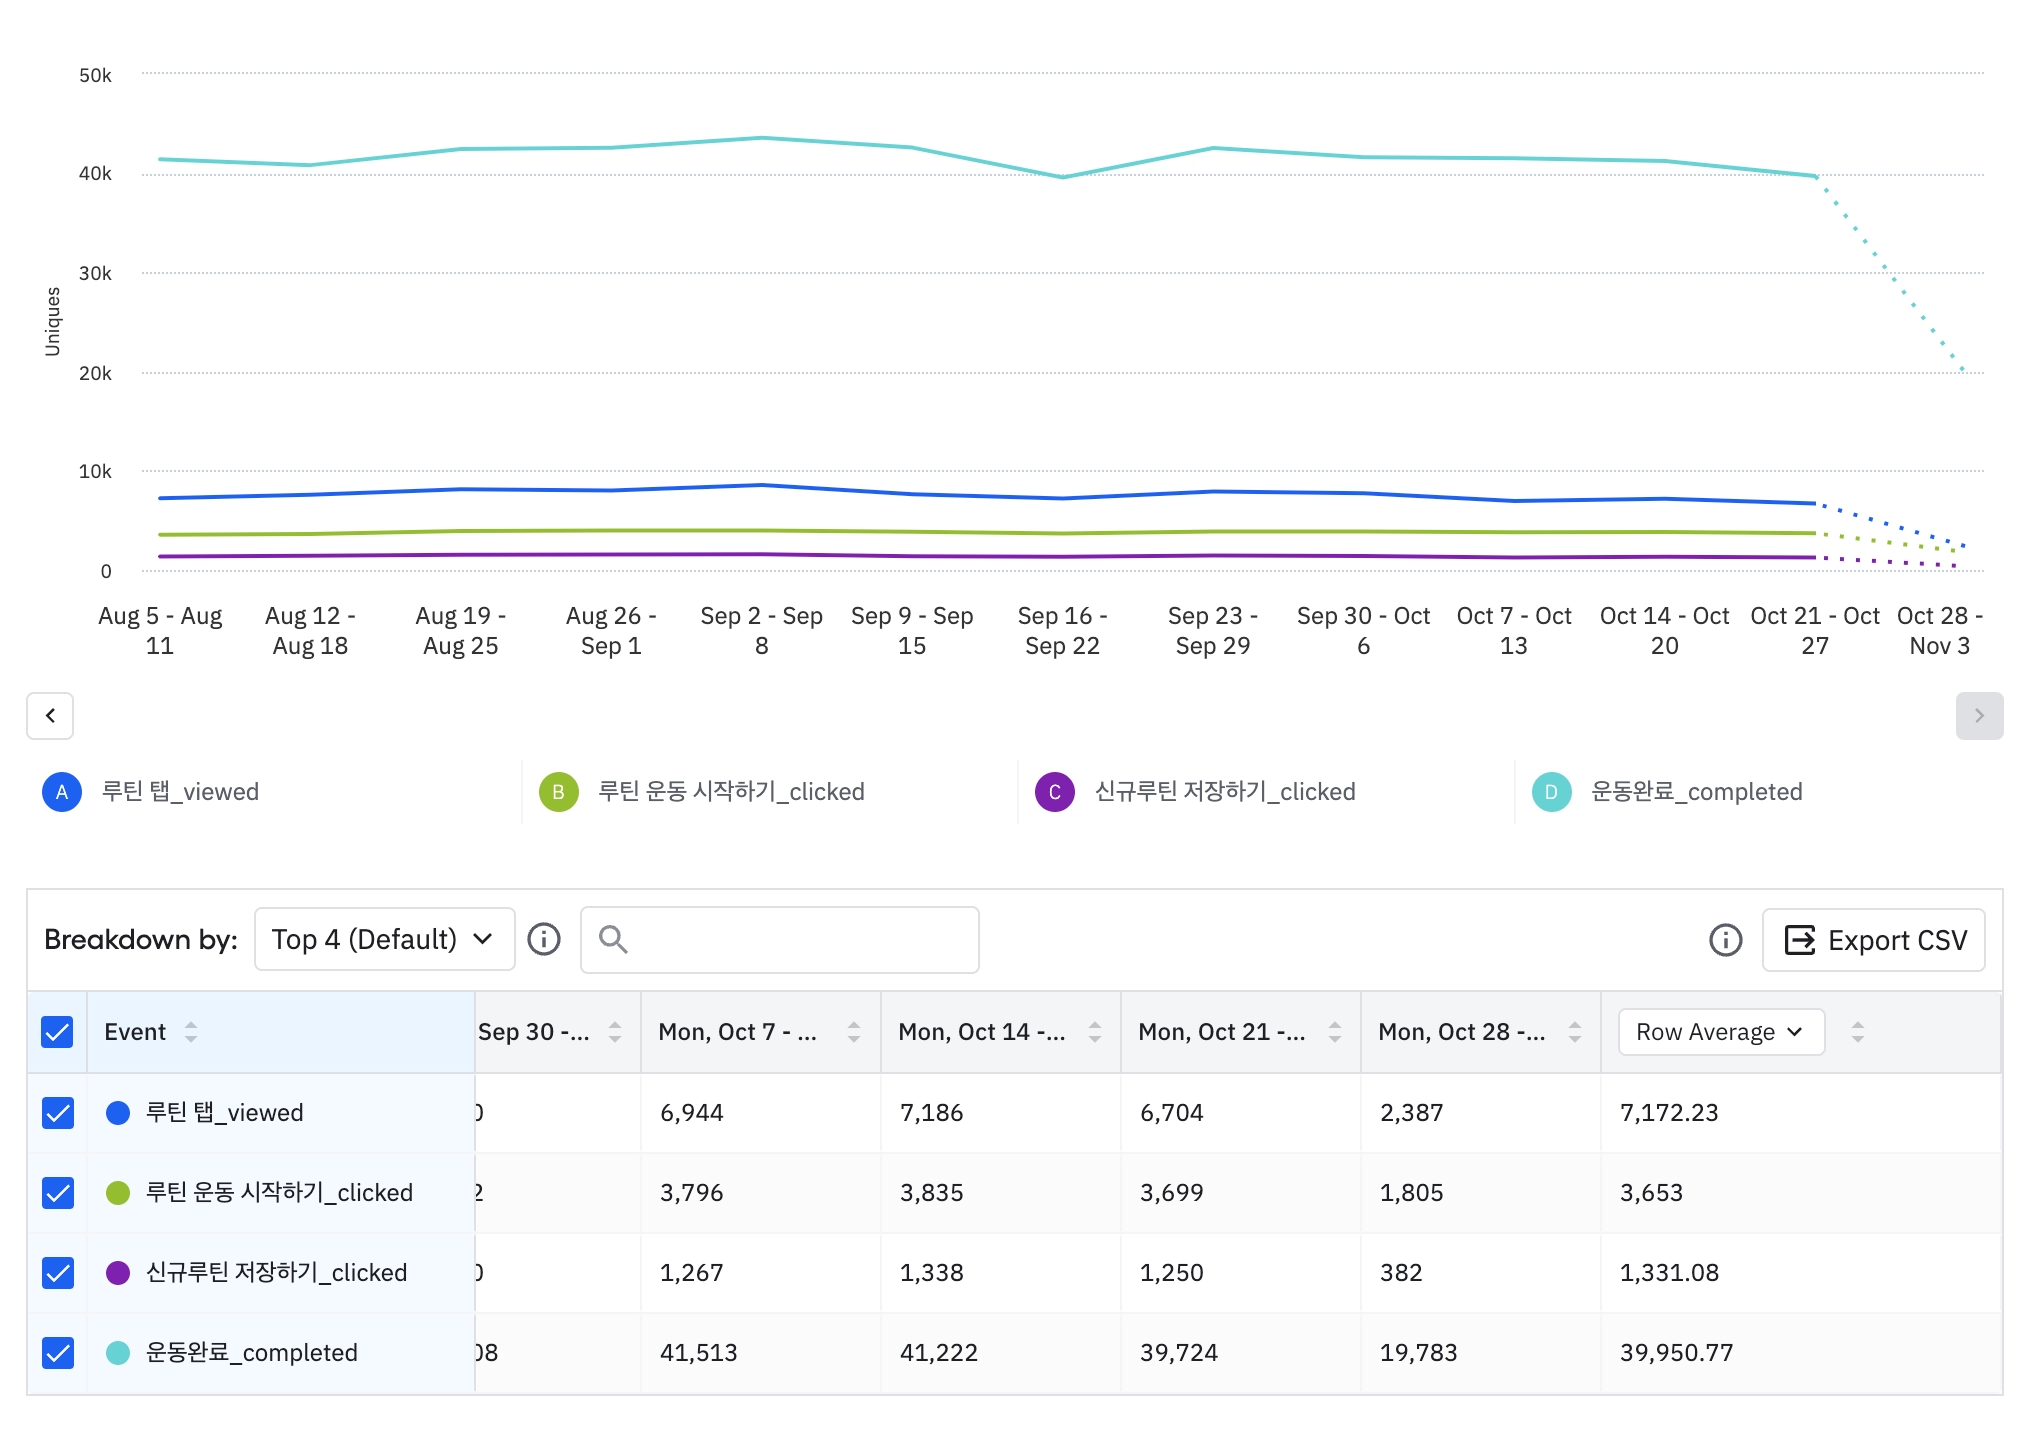
Task: Open the Top 4 (Default) dropdown
Action: tap(384, 939)
